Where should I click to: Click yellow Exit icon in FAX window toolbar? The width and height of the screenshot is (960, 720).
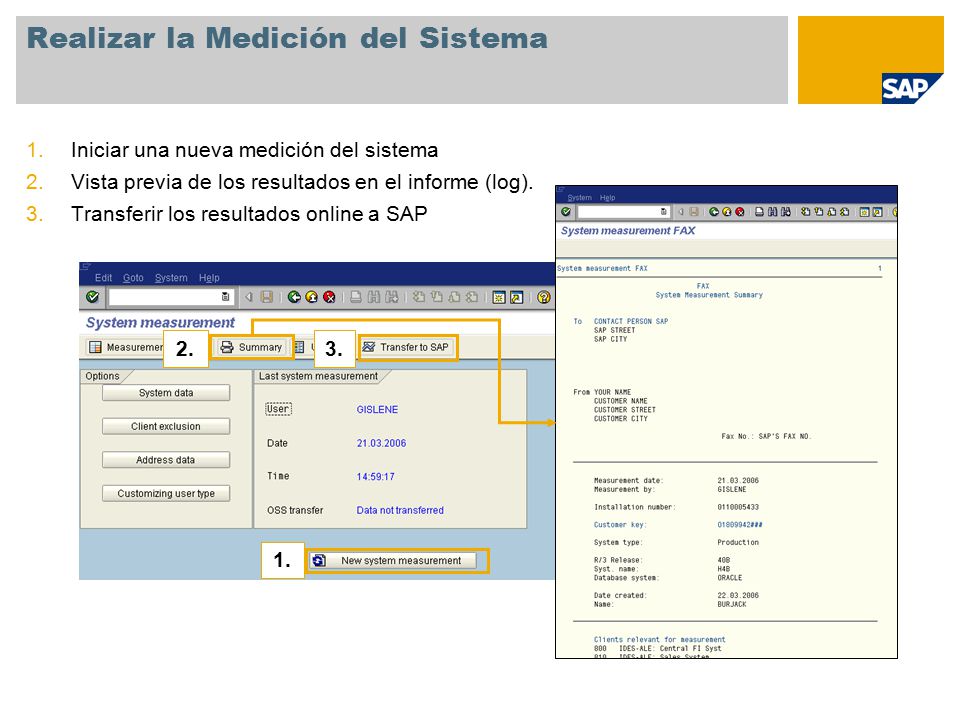[727, 212]
